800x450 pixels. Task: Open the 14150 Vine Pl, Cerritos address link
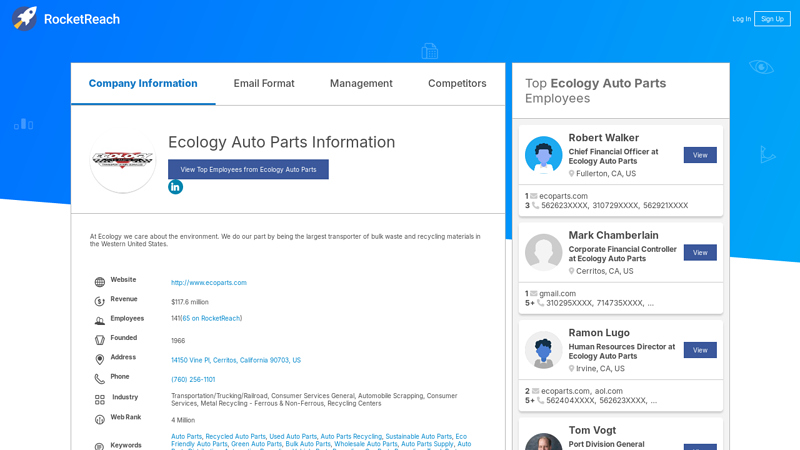tap(236, 360)
